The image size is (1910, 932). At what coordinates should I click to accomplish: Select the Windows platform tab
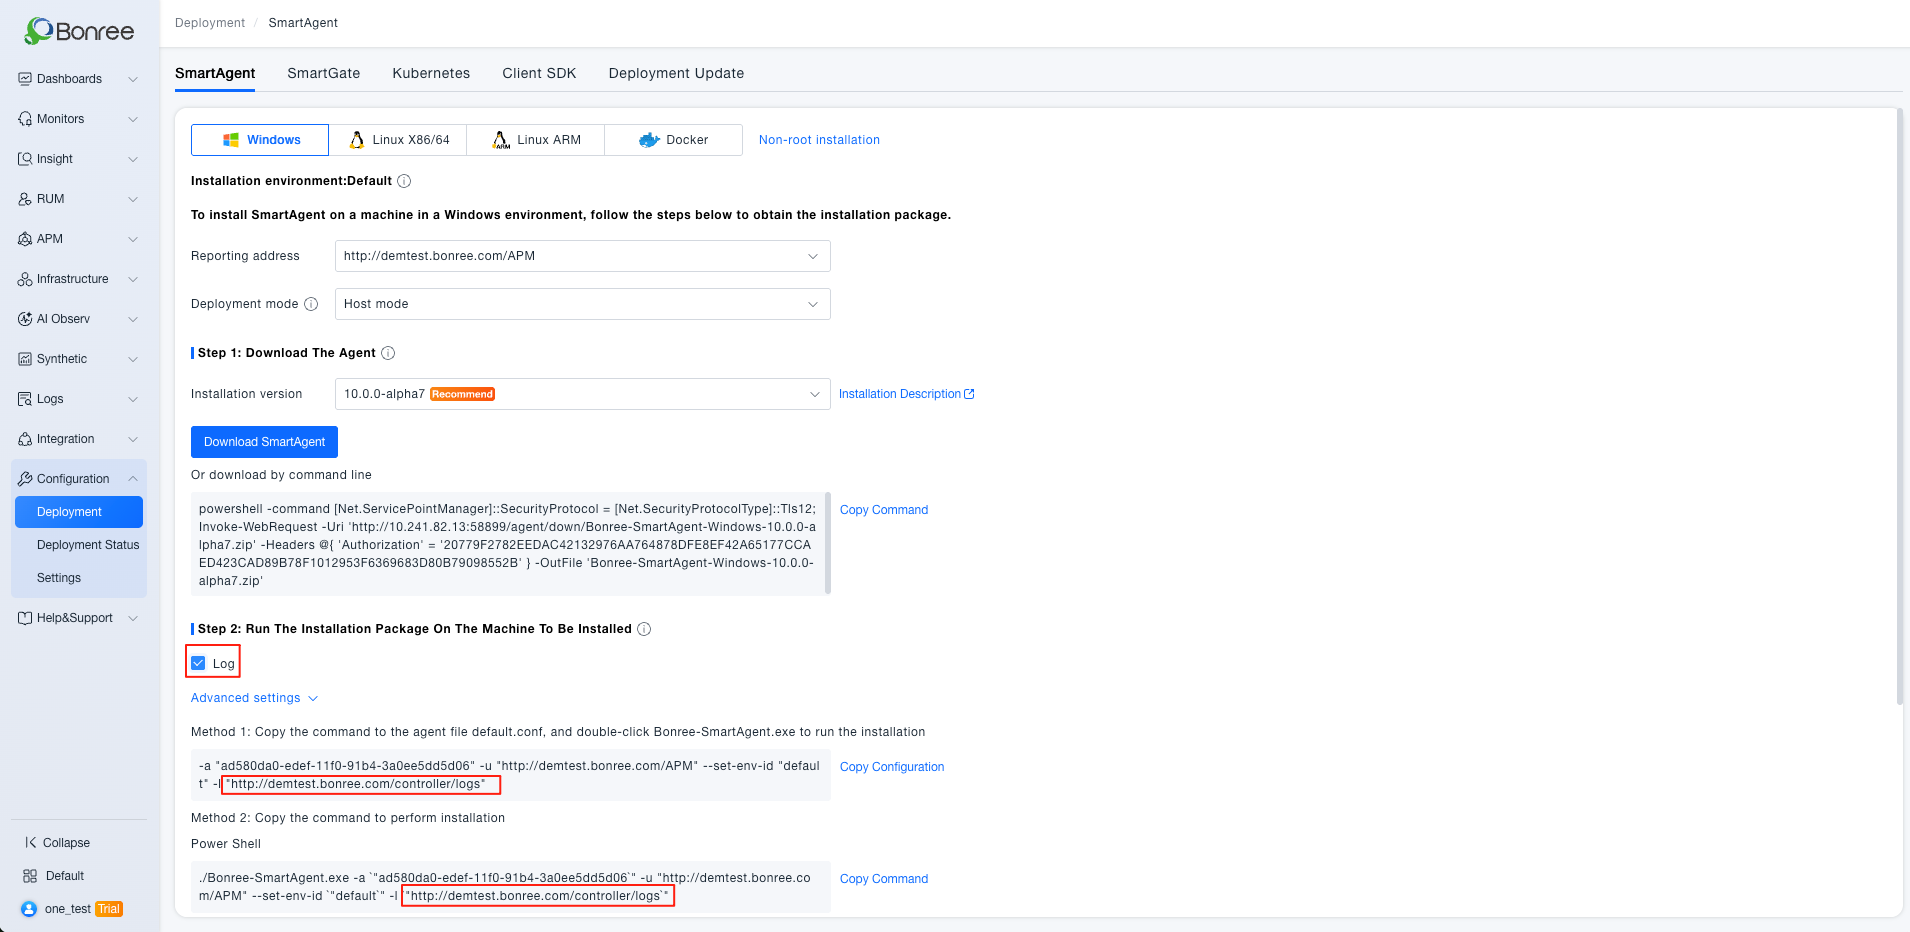coord(260,140)
